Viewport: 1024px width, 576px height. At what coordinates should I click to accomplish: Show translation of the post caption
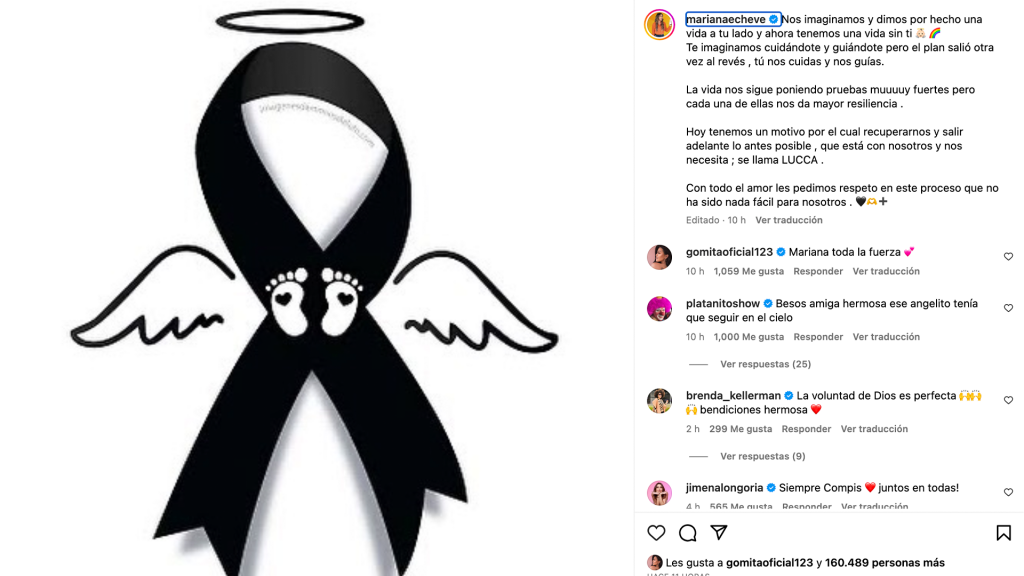789,220
